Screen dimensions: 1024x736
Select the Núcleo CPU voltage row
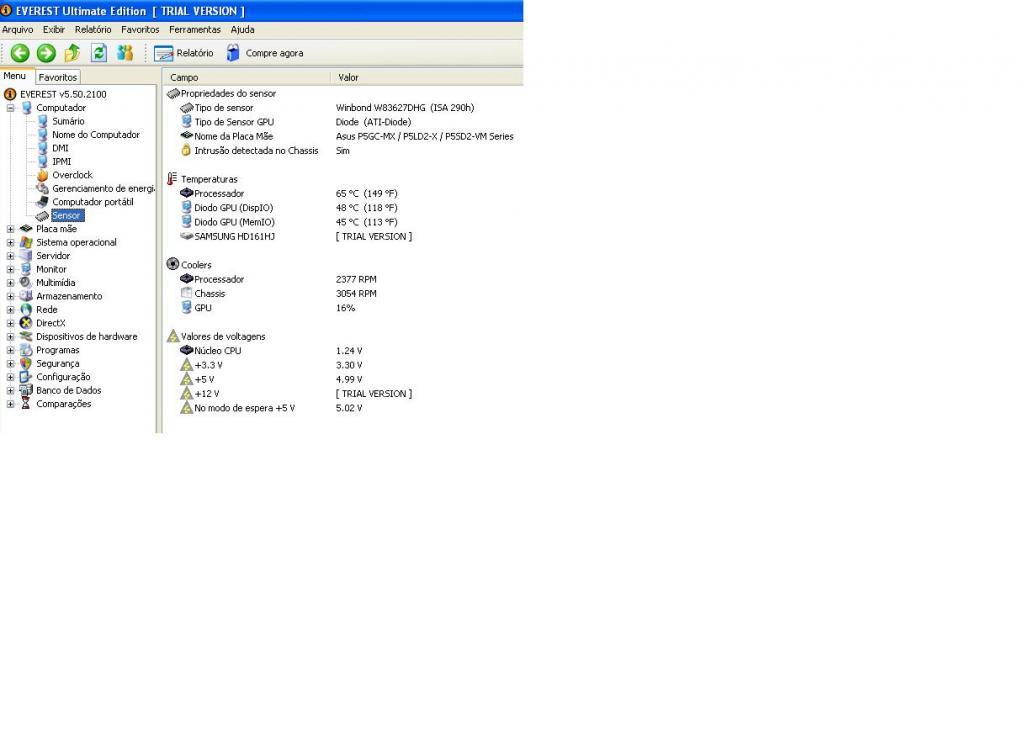pyautogui.click(x=343, y=351)
